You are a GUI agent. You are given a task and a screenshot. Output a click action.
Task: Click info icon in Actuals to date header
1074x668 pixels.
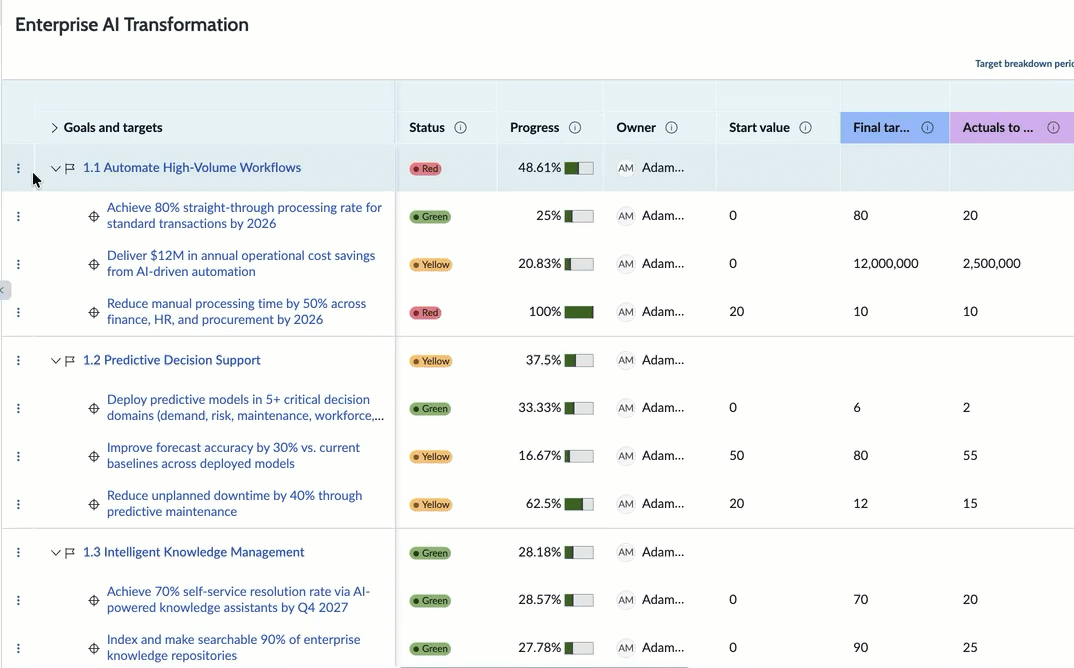[1053, 127]
